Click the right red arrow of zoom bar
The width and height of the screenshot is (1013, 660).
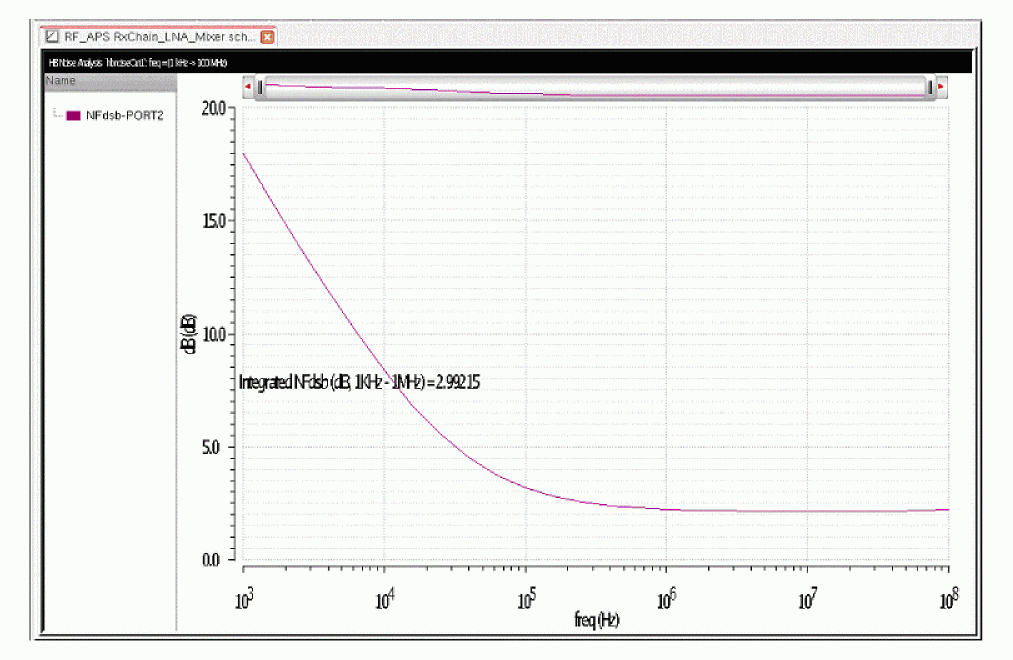[x=941, y=86]
